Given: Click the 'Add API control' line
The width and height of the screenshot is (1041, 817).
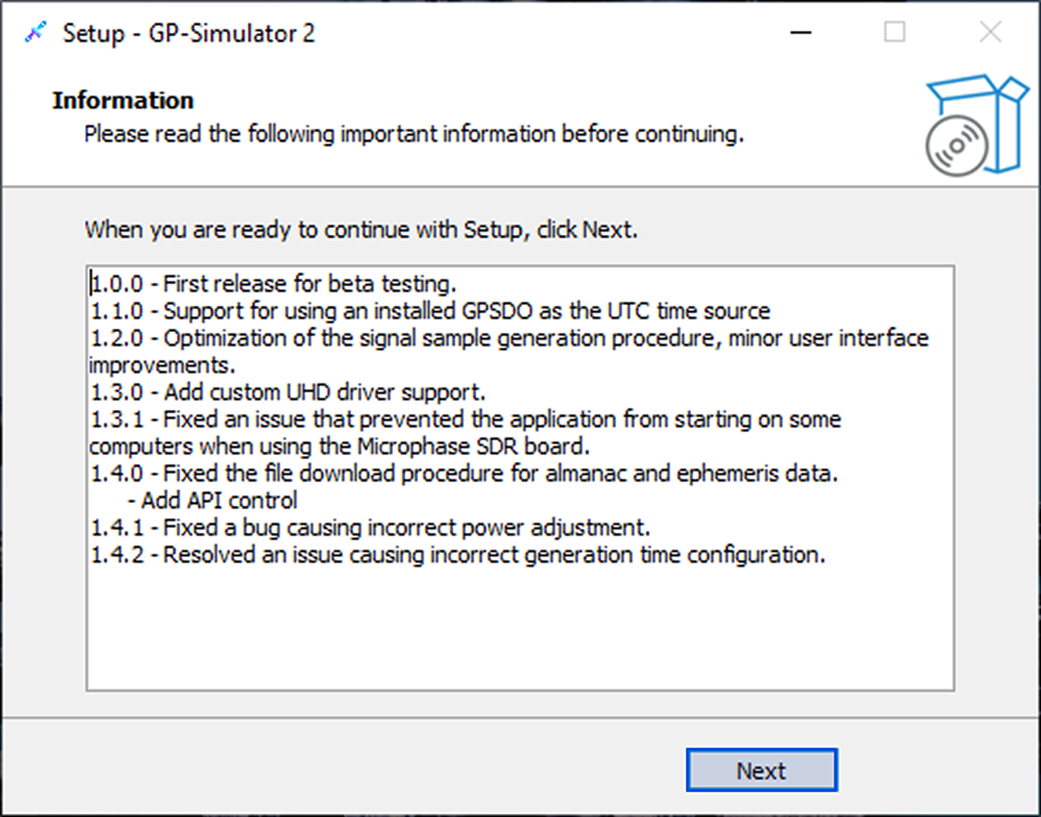Looking at the screenshot, I should click(219, 500).
